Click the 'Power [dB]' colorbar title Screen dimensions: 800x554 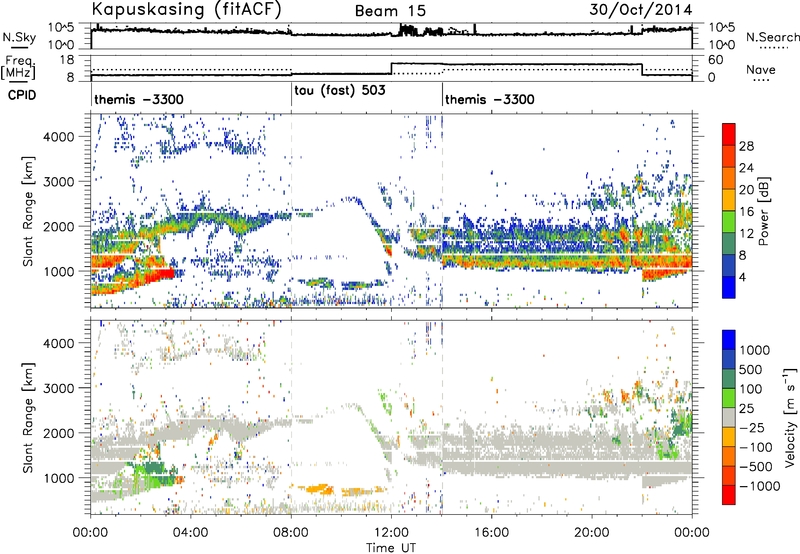tap(763, 211)
